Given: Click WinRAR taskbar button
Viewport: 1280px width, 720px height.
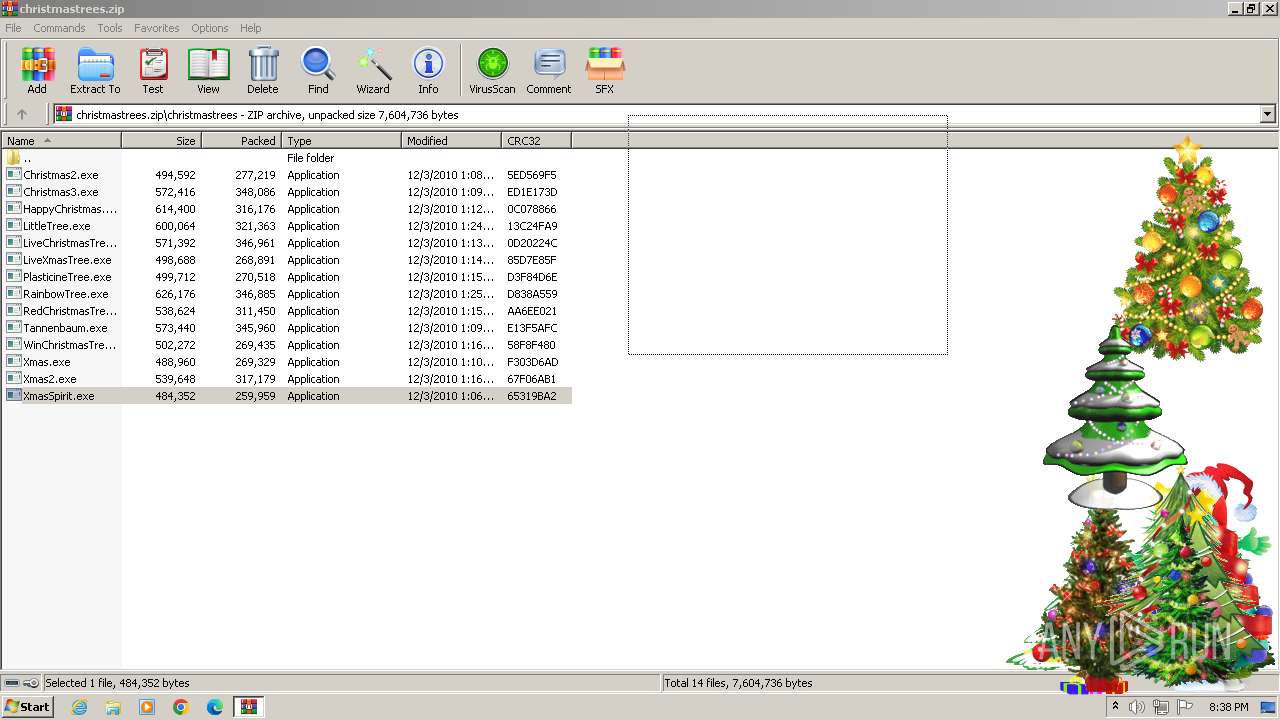Looking at the screenshot, I should (x=248, y=707).
